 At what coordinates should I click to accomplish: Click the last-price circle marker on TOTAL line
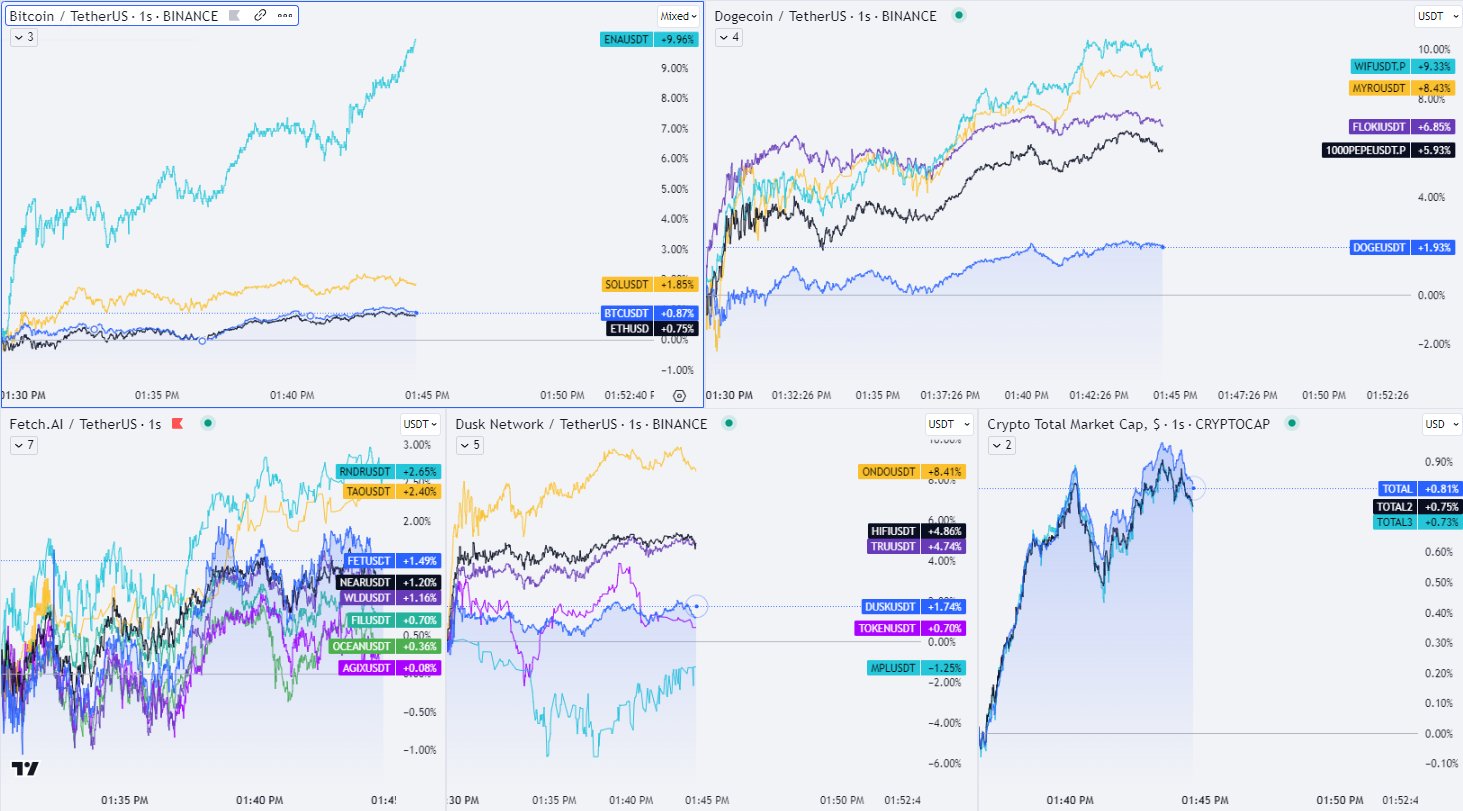point(1194,488)
